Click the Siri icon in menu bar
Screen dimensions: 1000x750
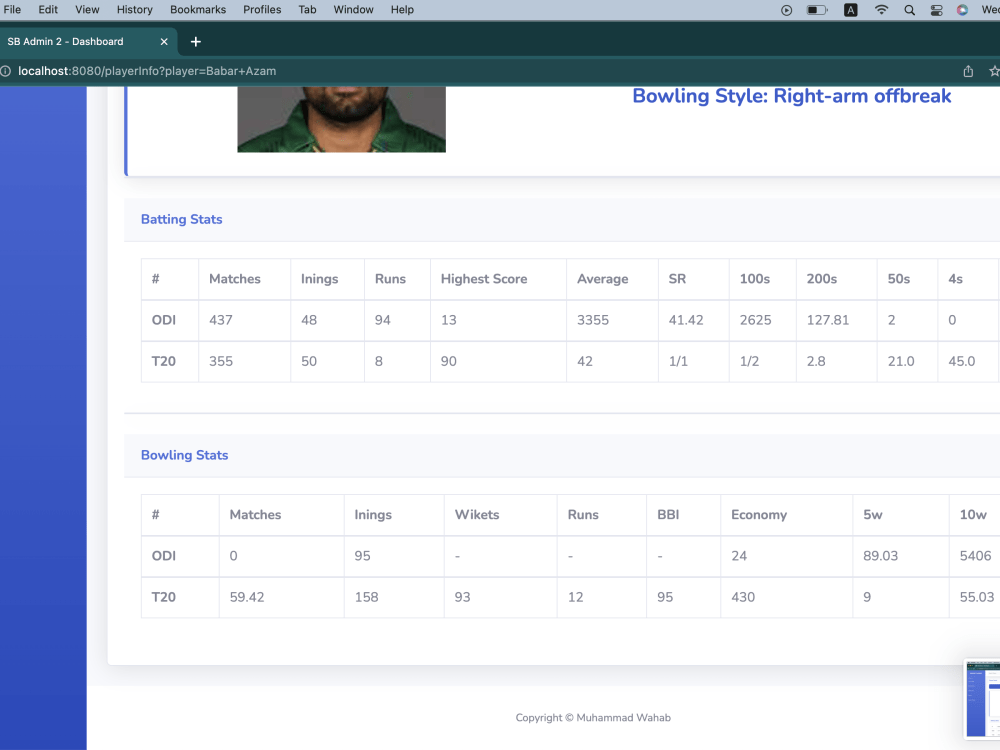[x=962, y=10]
